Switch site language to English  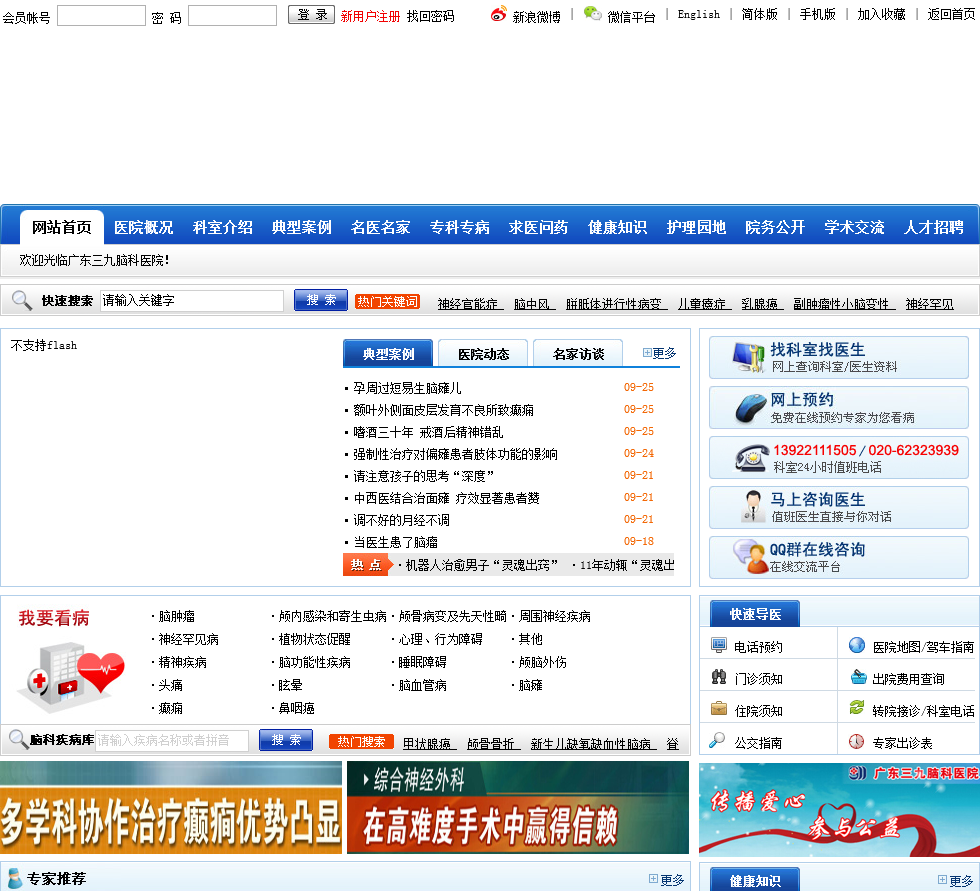698,14
